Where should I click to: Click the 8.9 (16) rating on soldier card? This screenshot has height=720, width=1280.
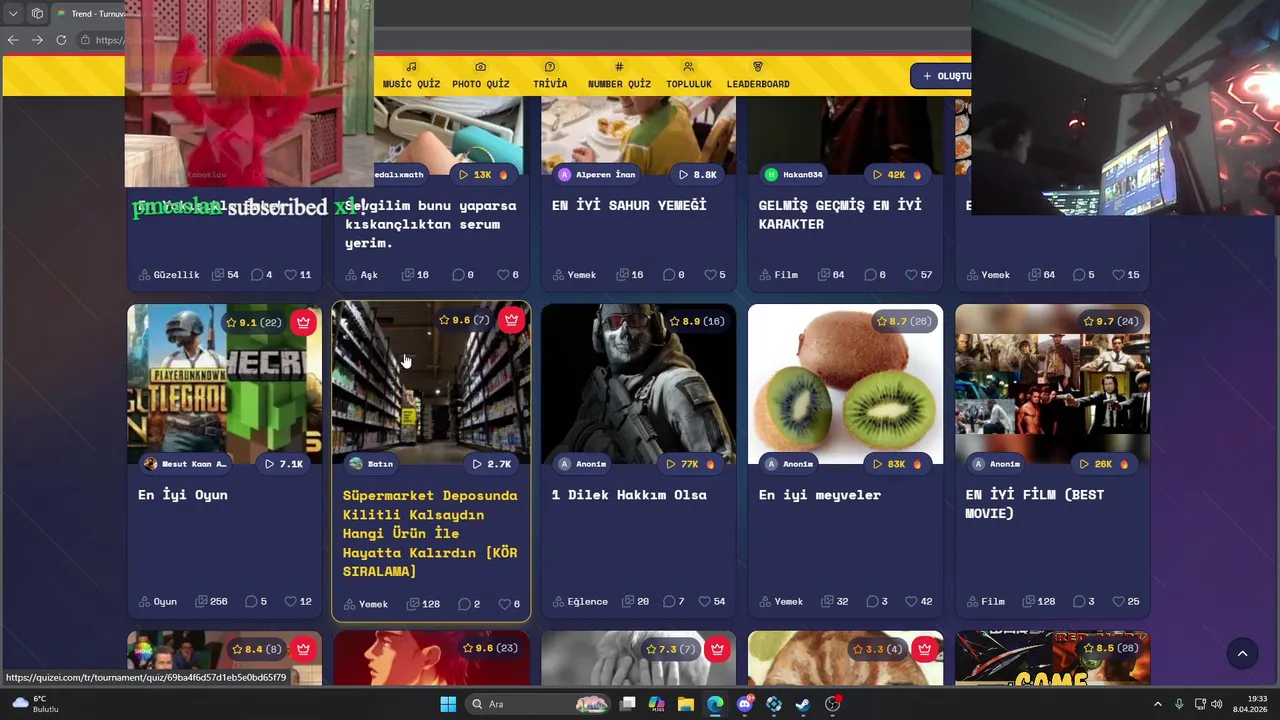696,321
